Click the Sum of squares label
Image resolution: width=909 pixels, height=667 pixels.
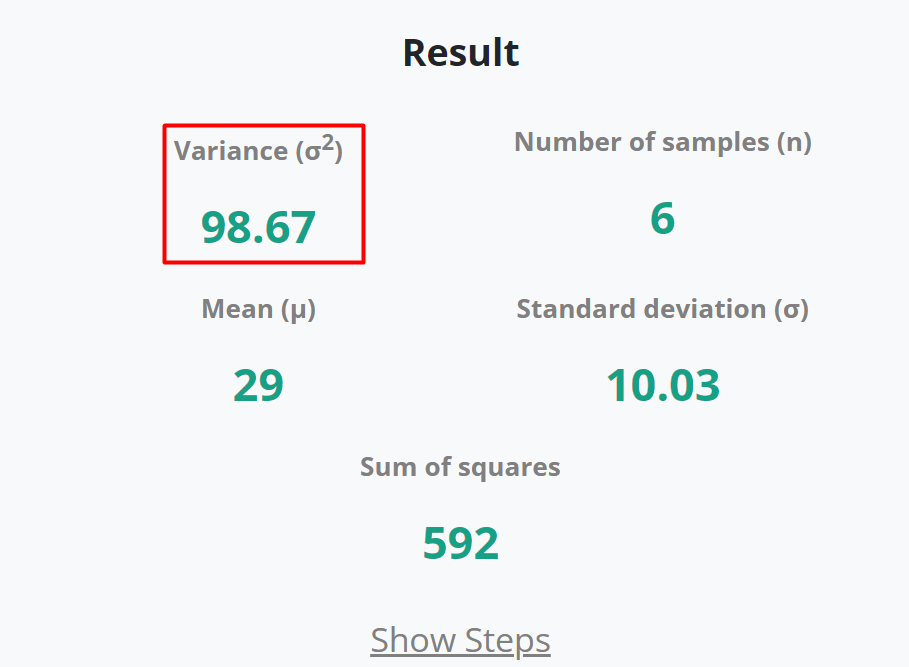coord(460,466)
